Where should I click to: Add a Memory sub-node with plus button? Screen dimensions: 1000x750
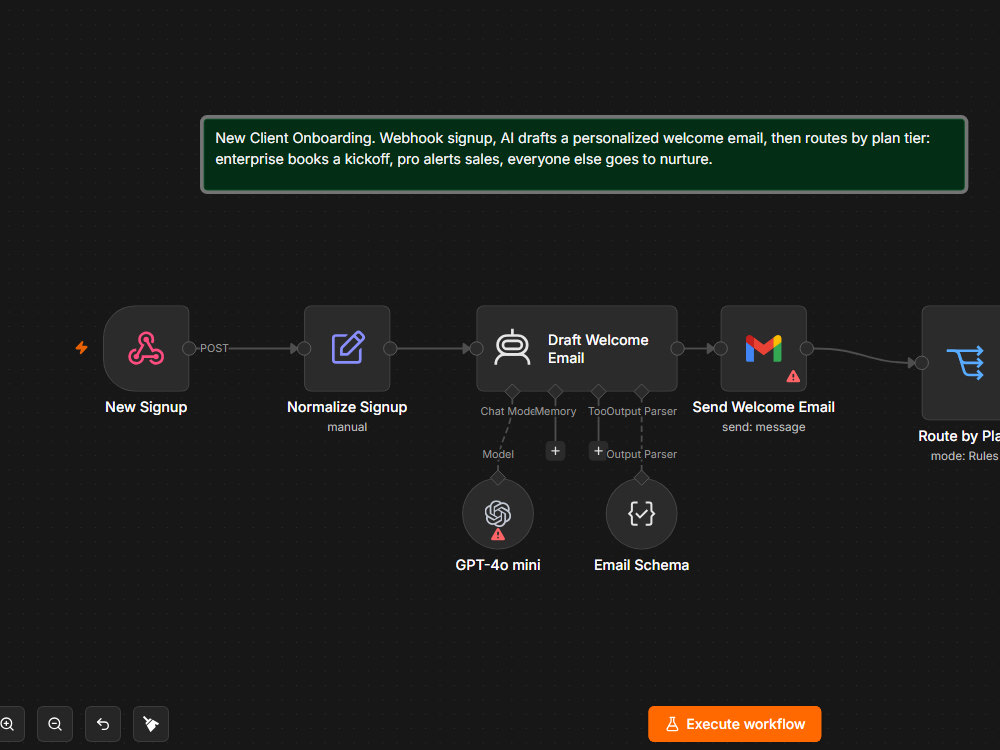(555, 451)
